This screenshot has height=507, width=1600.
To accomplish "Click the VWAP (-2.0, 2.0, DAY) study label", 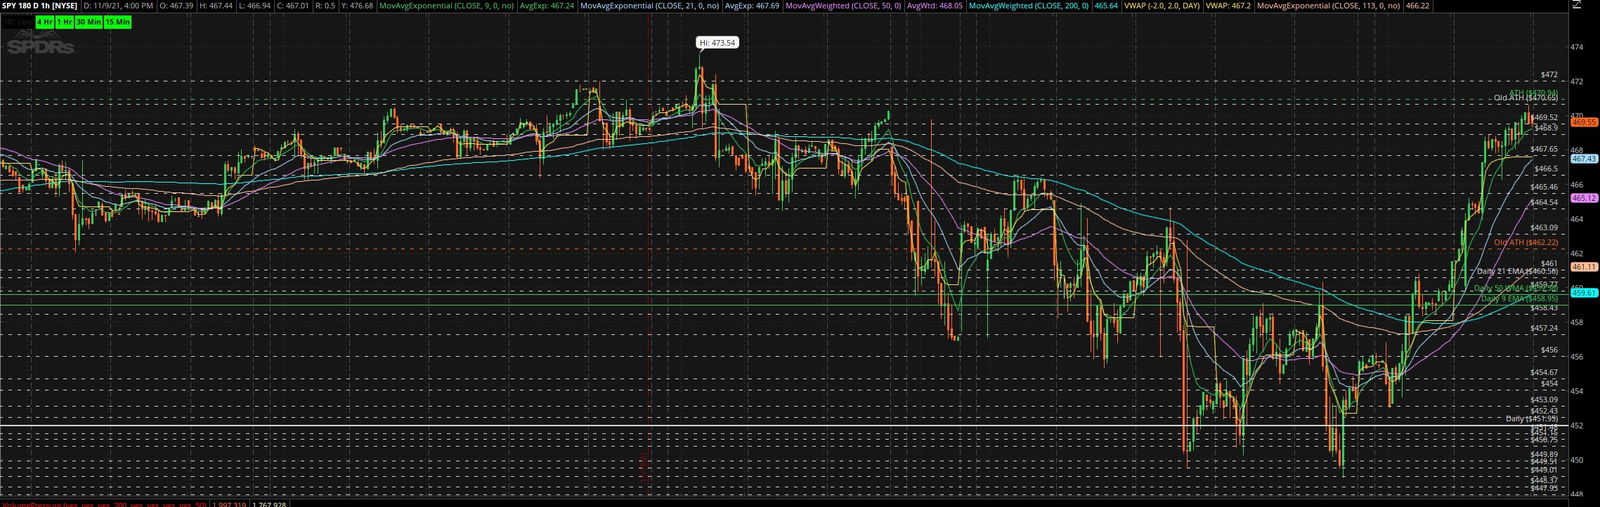I will click(x=1161, y=6).
